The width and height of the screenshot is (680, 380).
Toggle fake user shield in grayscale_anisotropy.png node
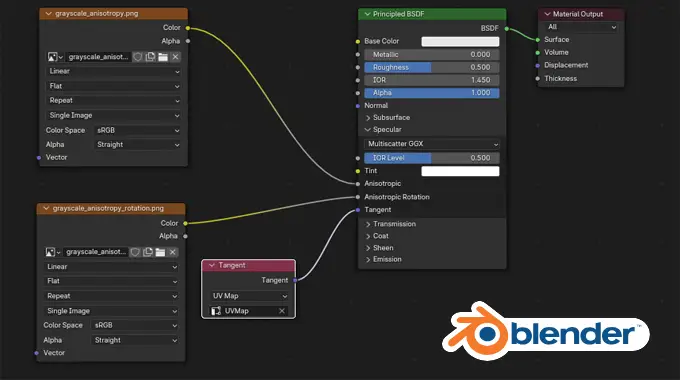137,57
